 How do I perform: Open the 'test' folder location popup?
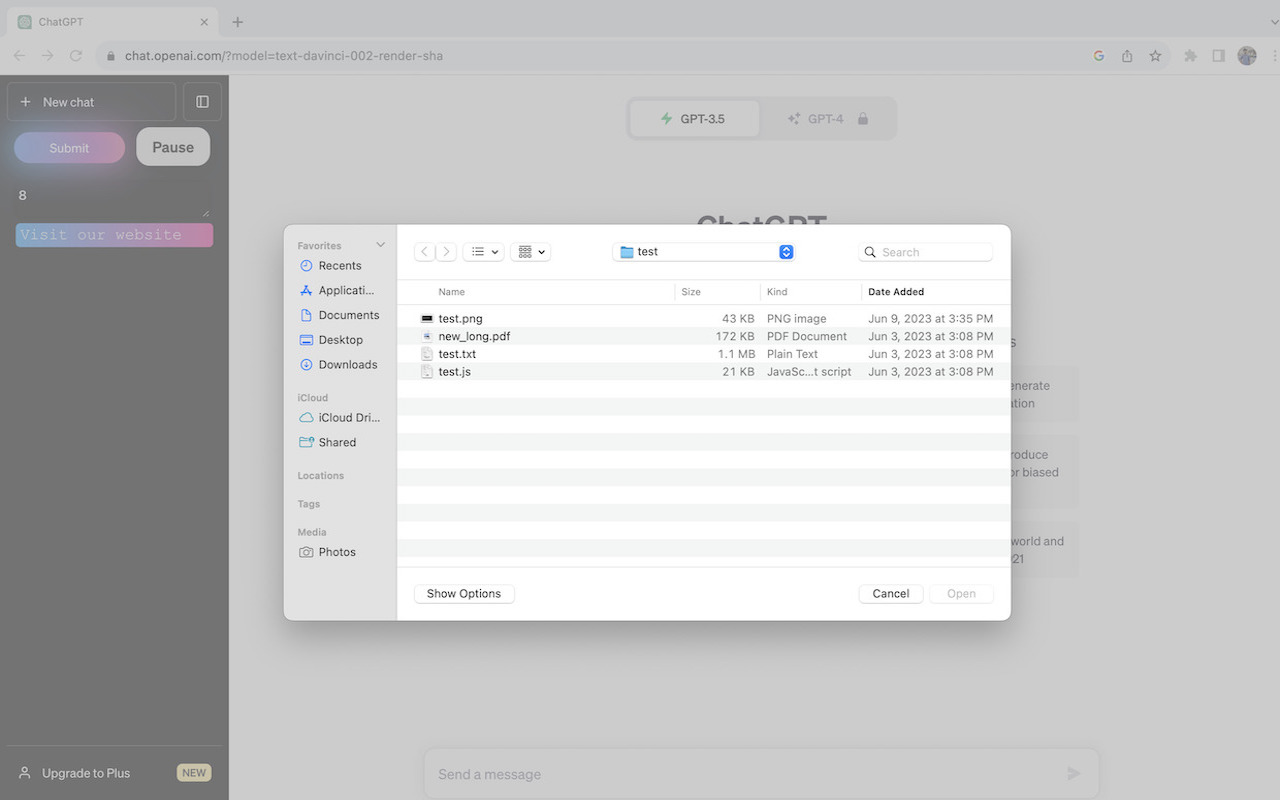coord(703,252)
